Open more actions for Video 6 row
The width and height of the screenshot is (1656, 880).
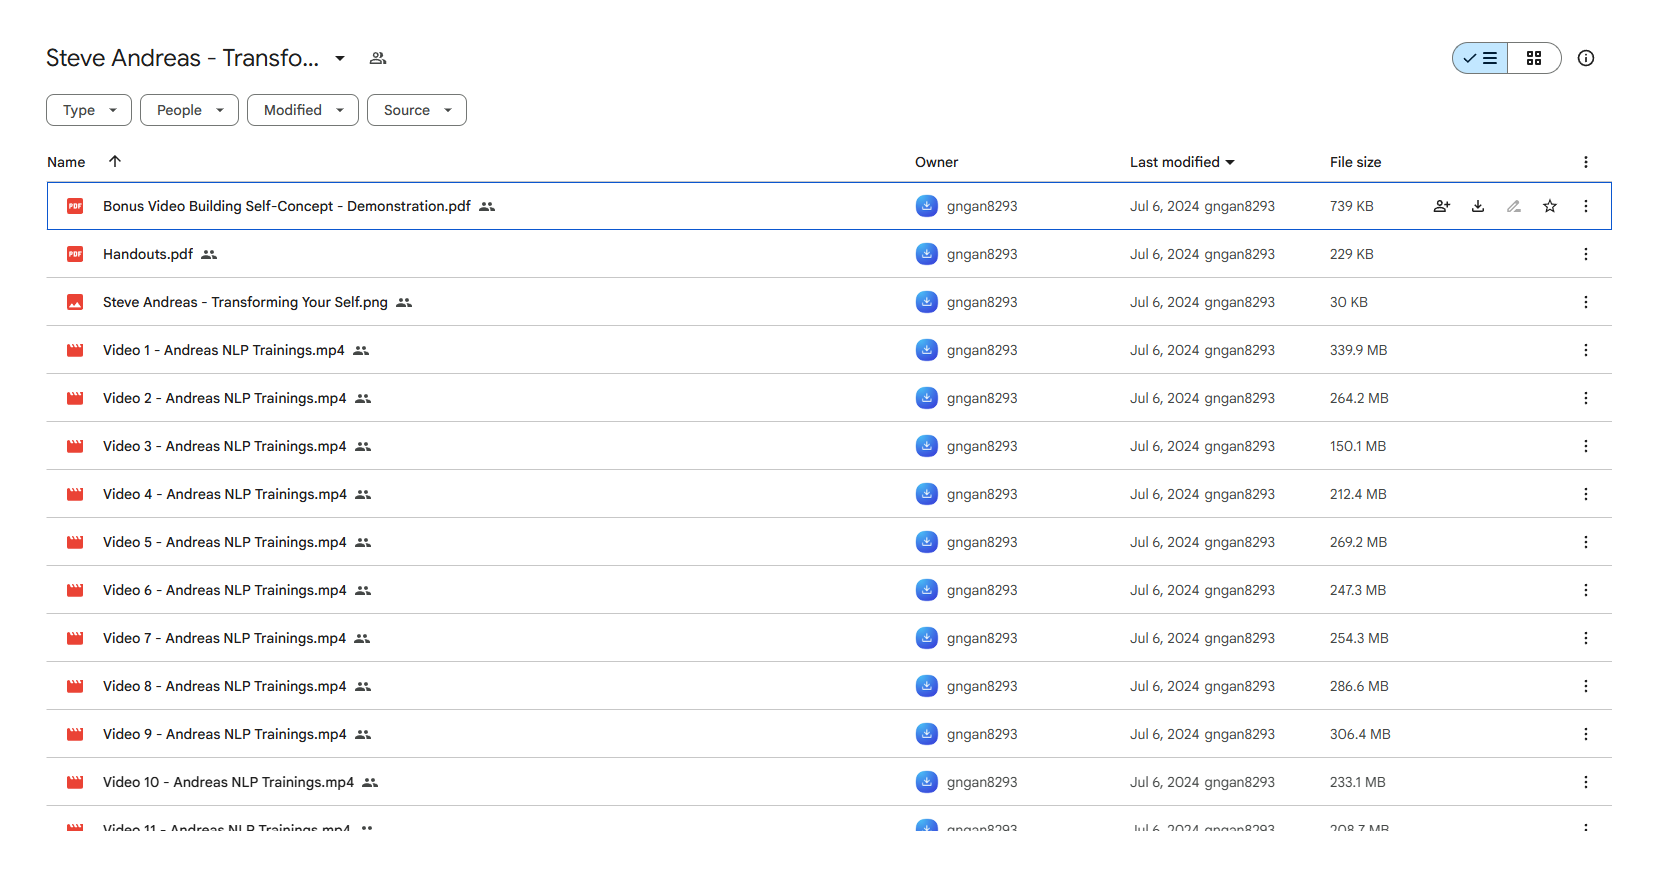pyautogui.click(x=1586, y=590)
